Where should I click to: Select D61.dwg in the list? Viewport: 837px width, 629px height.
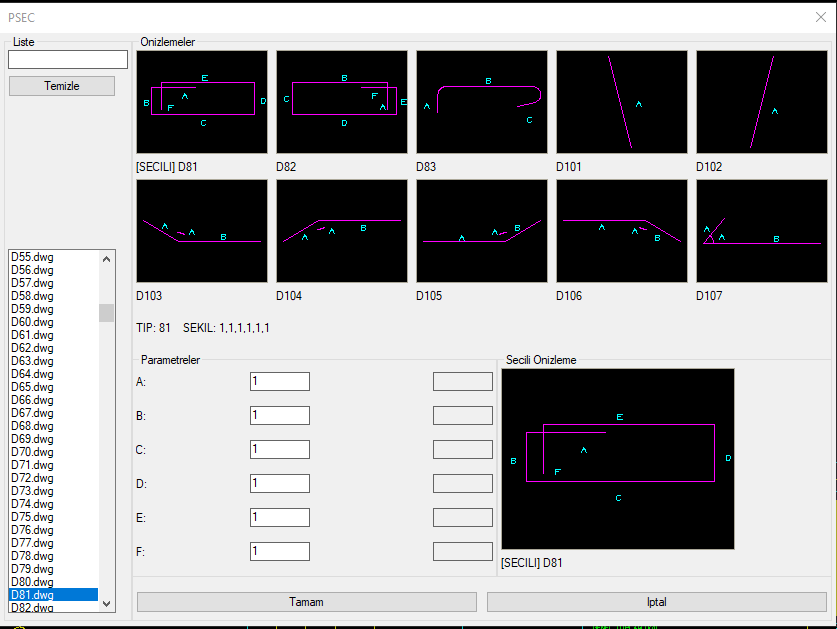pos(53,335)
